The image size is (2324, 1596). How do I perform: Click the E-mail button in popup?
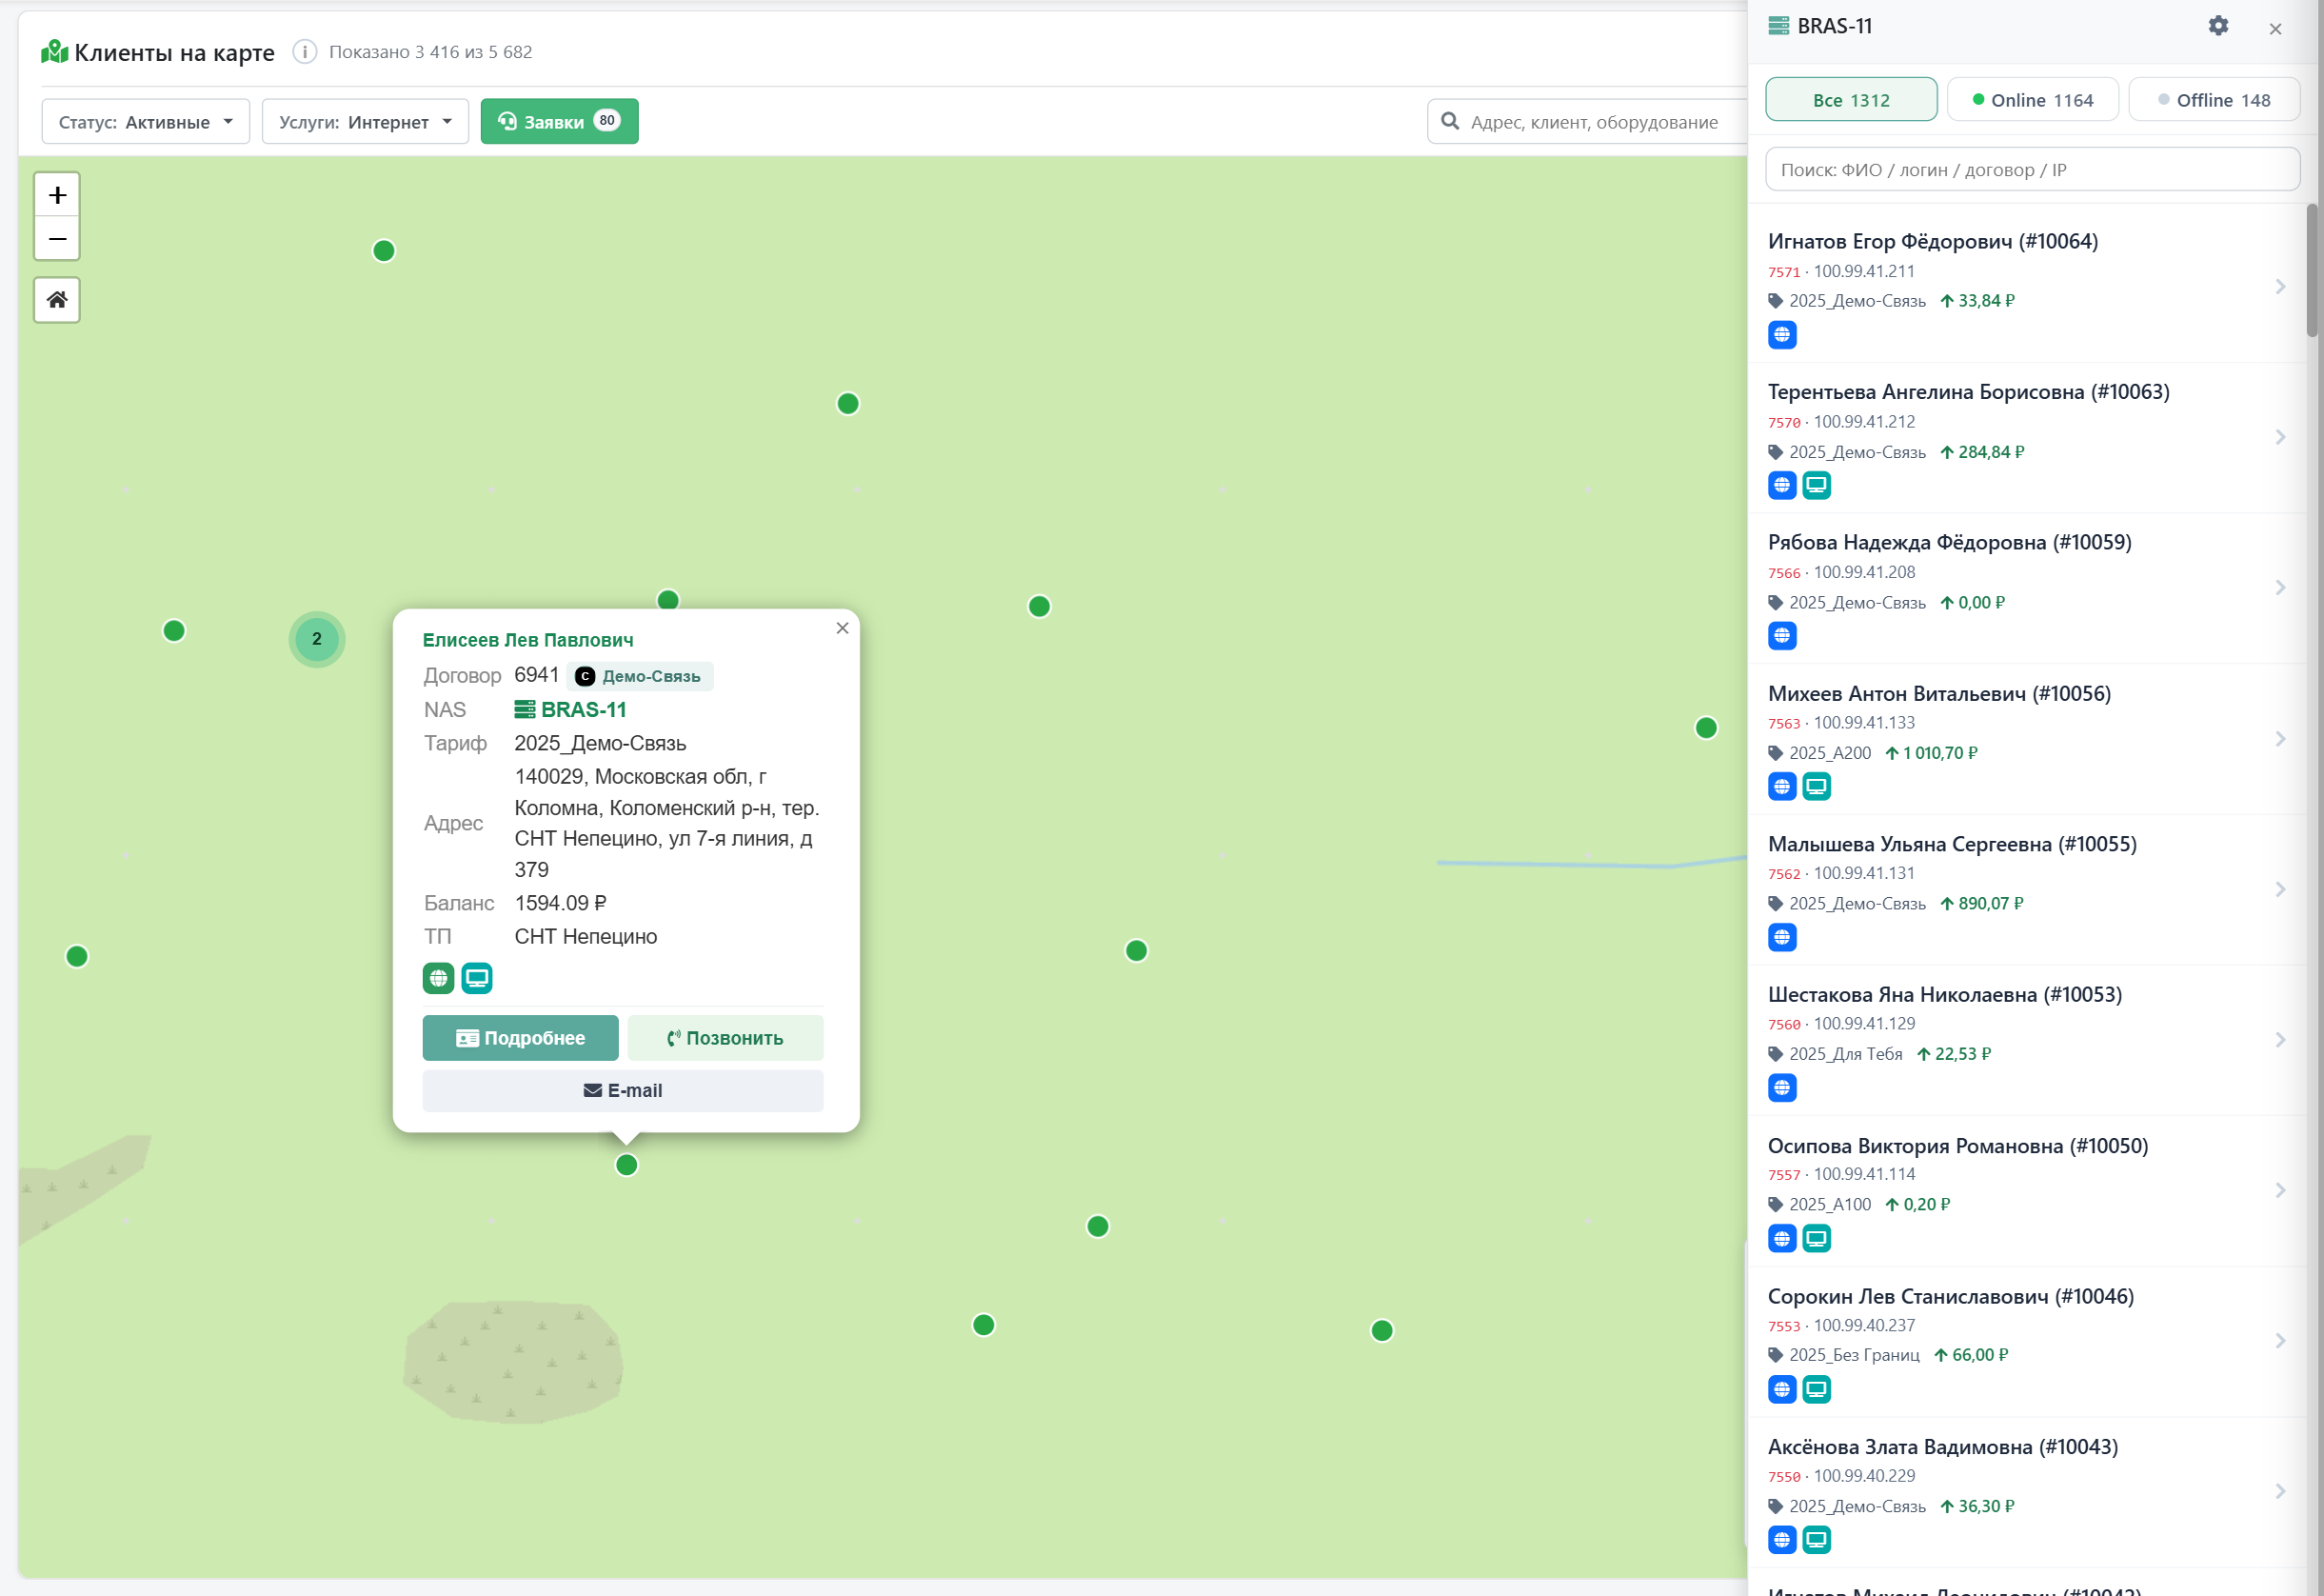pos(623,1091)
